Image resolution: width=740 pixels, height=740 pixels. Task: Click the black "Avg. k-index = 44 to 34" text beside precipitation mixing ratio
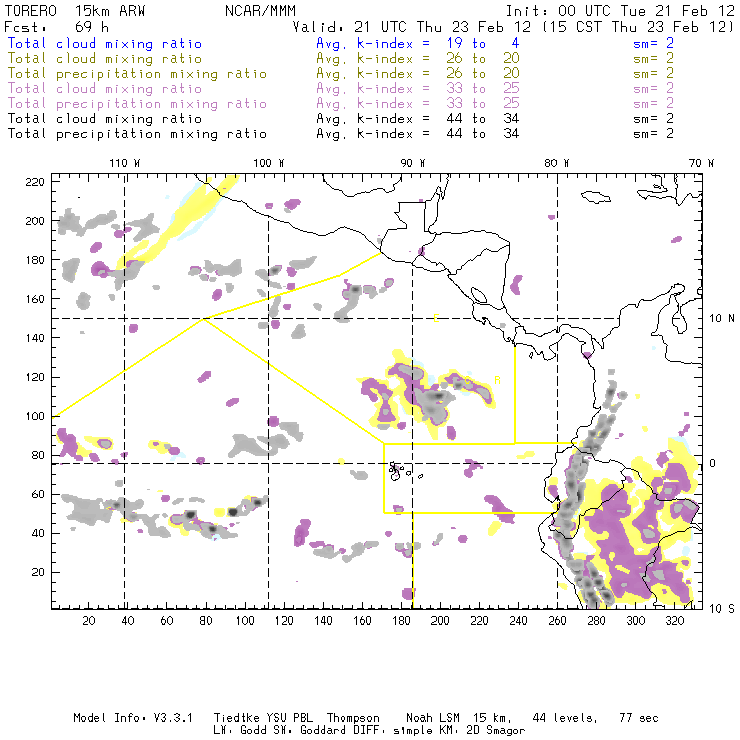point(418,134)
